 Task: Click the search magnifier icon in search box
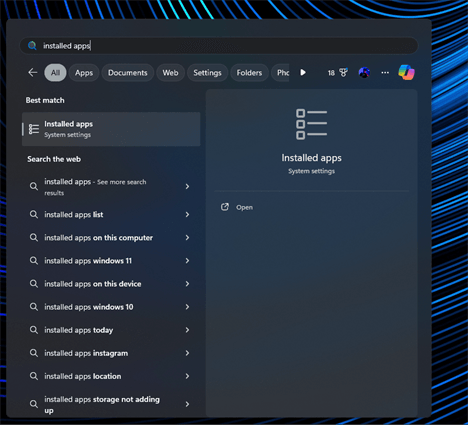[32, 46]
